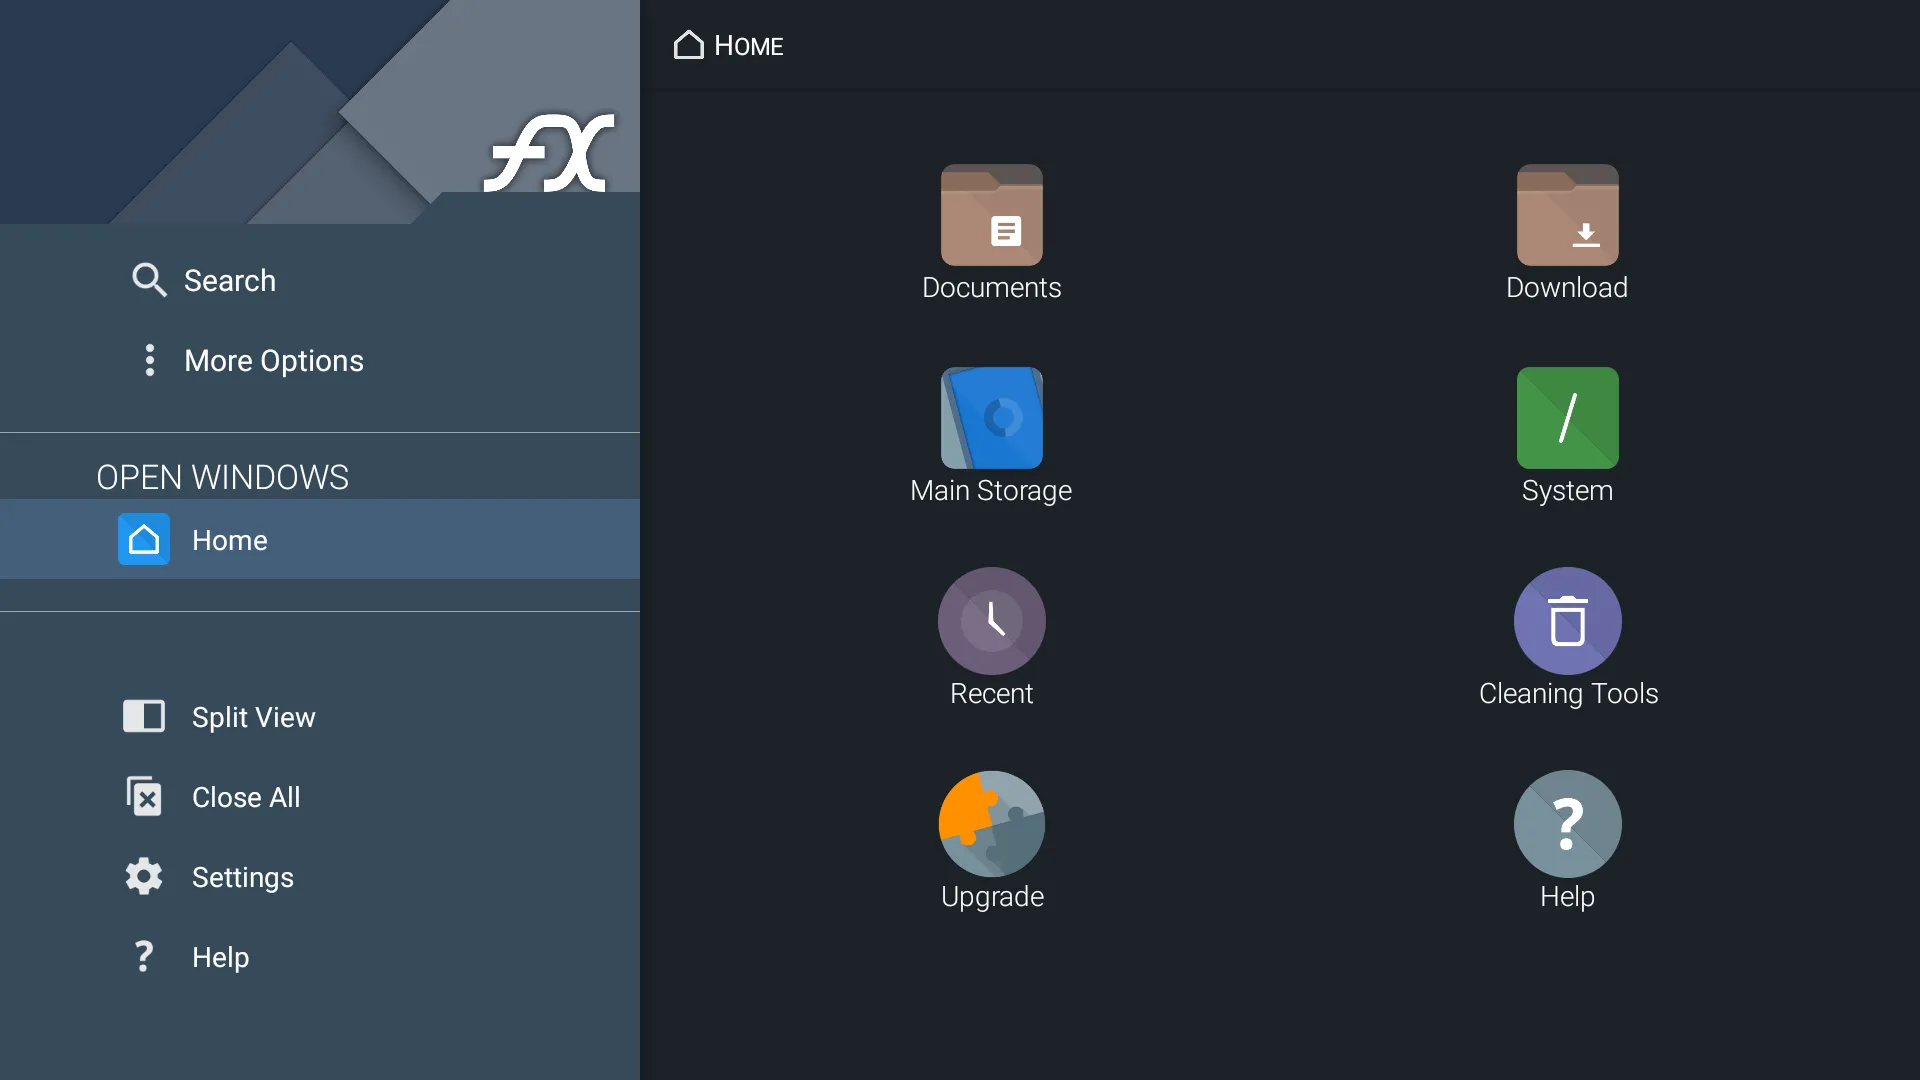The image size is (1920, 1080).
Task: Click the Main Storage label text
Action: (991, 491)
